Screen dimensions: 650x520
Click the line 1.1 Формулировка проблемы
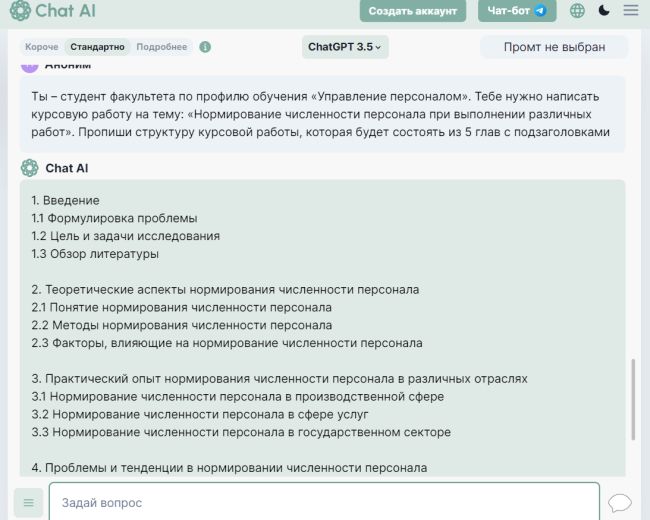[114, 218]
